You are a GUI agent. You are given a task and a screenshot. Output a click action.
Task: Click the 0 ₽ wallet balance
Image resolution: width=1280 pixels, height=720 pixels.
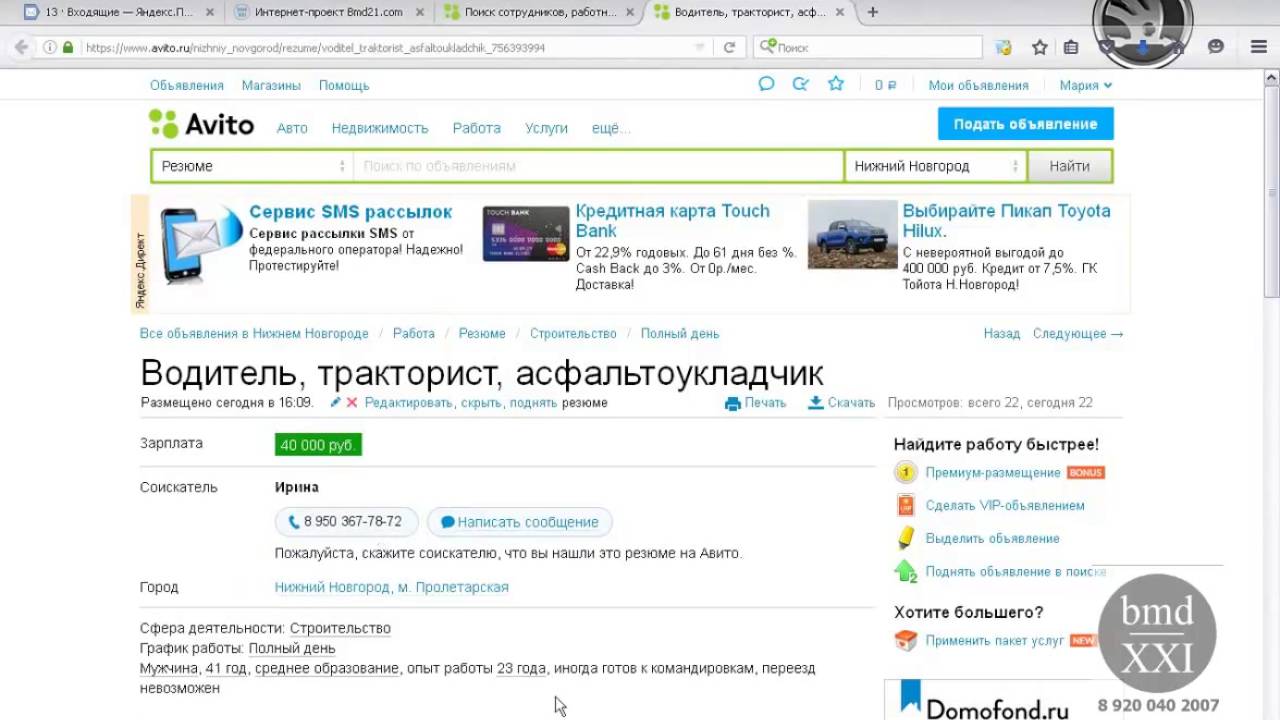885,85
